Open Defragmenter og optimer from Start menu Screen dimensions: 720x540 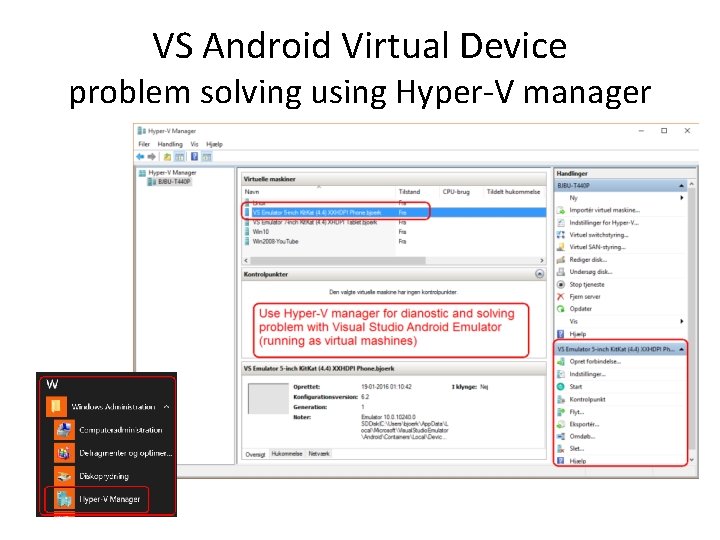tap(113, 453)
